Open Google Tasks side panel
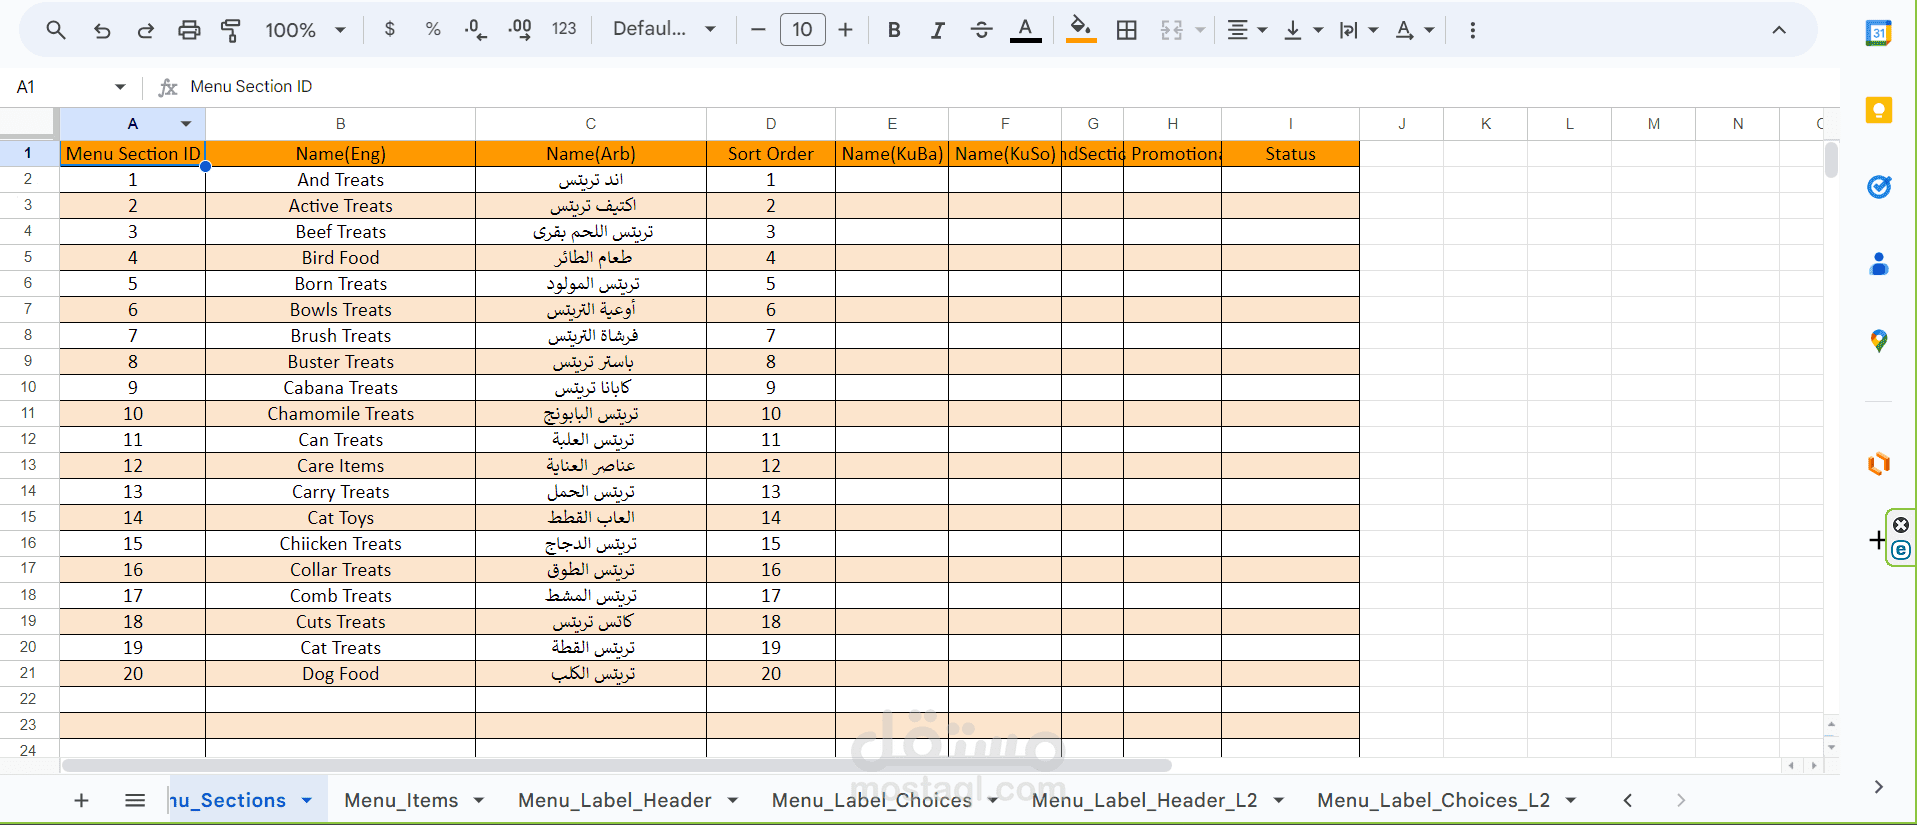The image size is (1917, 825). [1878, 187]
